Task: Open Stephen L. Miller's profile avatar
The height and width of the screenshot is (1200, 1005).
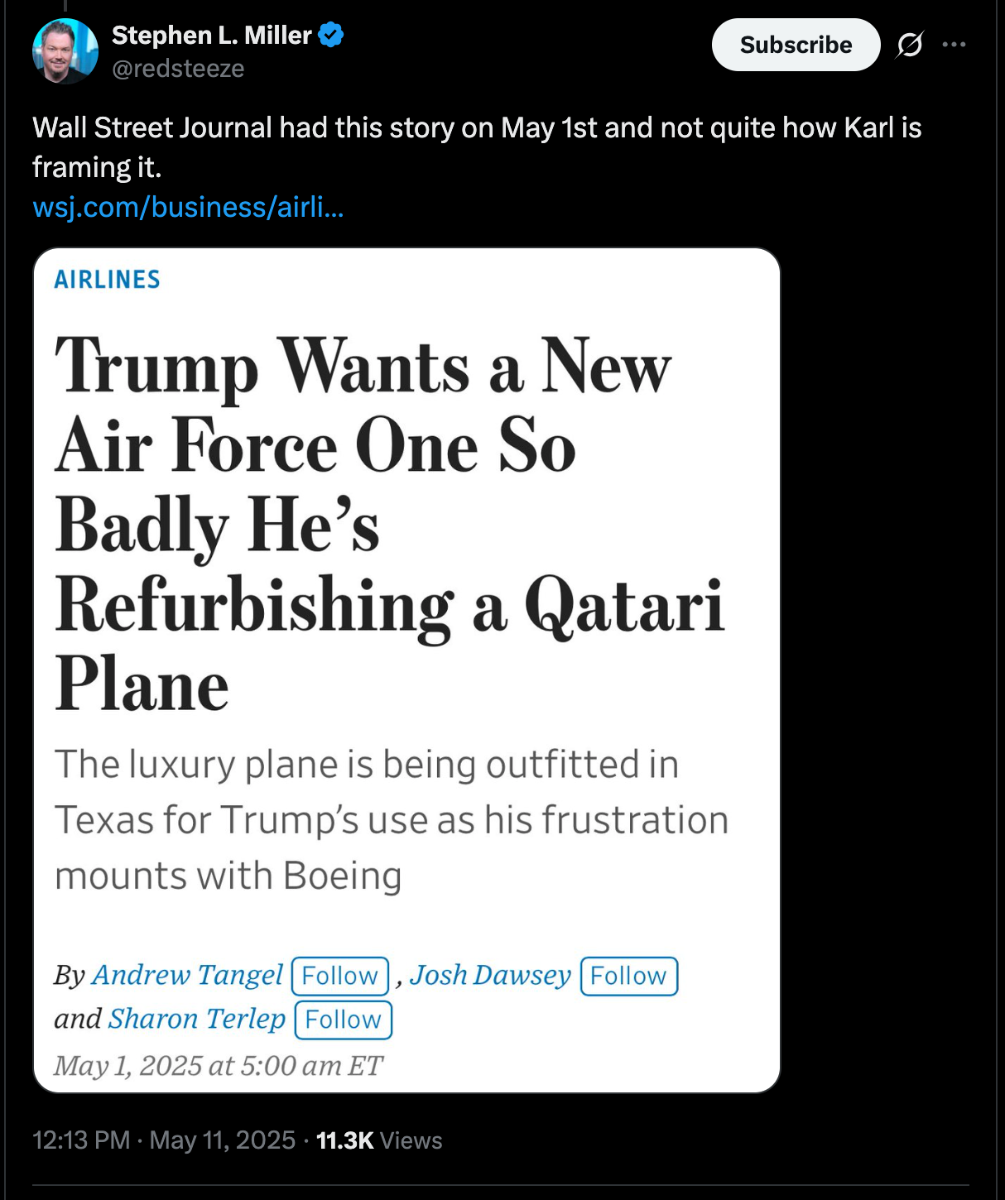Action: click(x=66, y=51)
